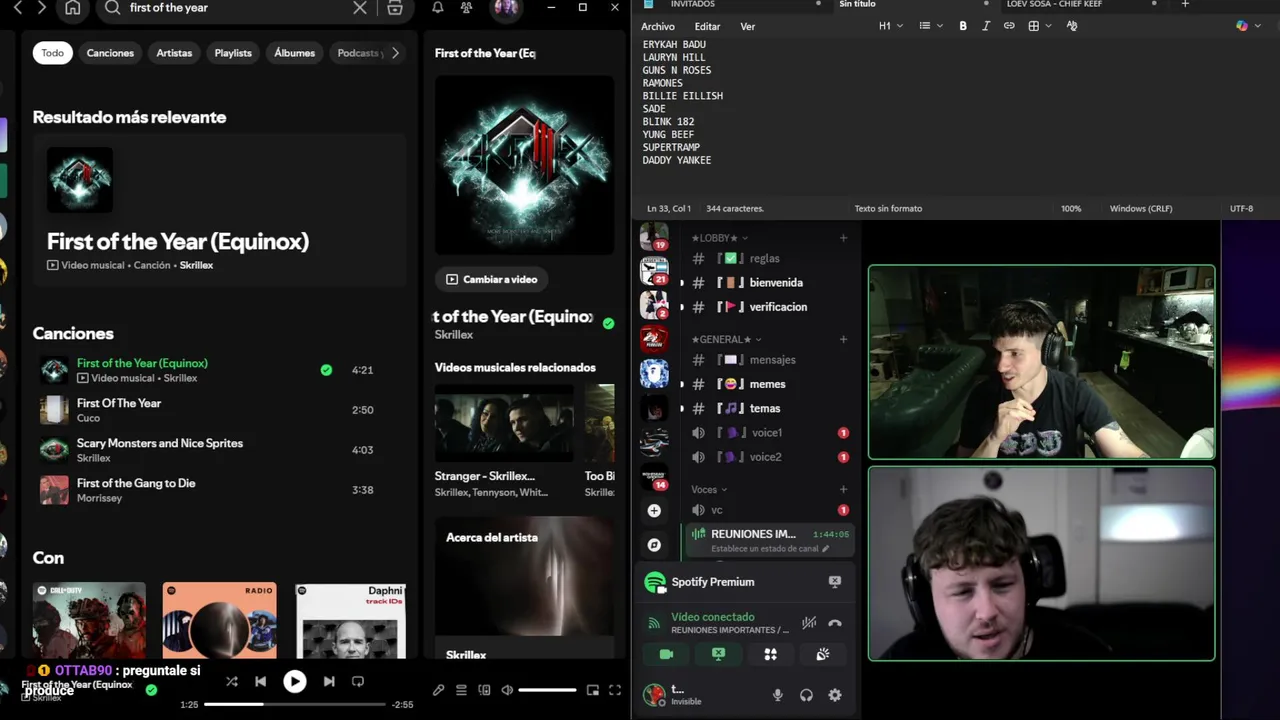Open the Spotify profile avatar
The image size is (1280, 720).
point(506,8)
